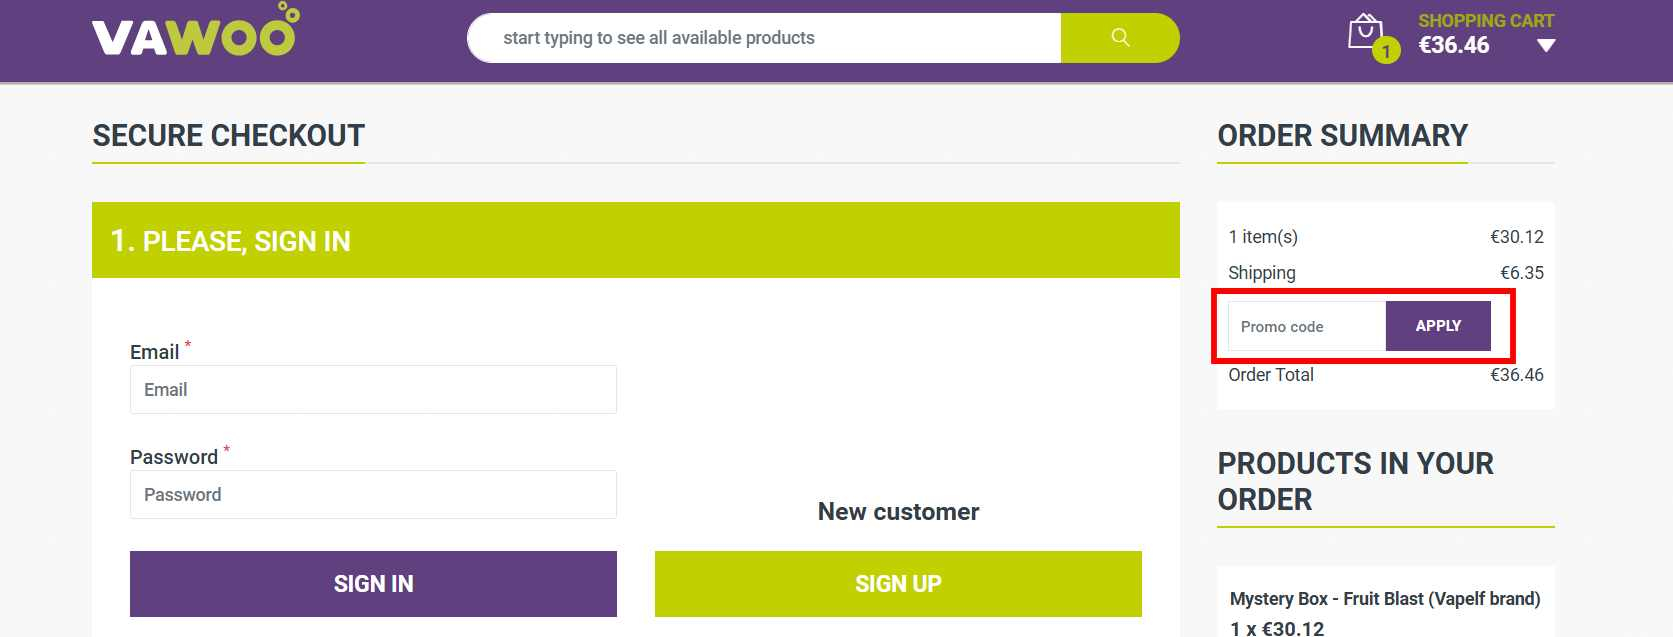Click the VAWOO logo

195,34
